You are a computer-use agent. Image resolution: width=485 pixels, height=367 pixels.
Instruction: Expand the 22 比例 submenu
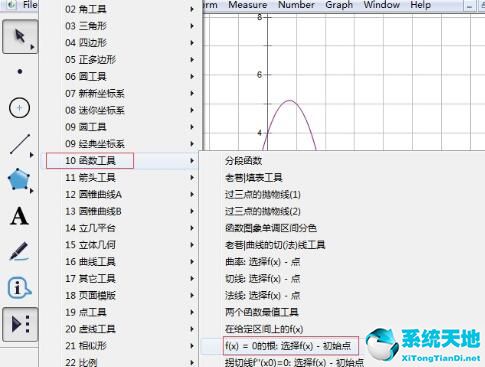tap(120, 362)
